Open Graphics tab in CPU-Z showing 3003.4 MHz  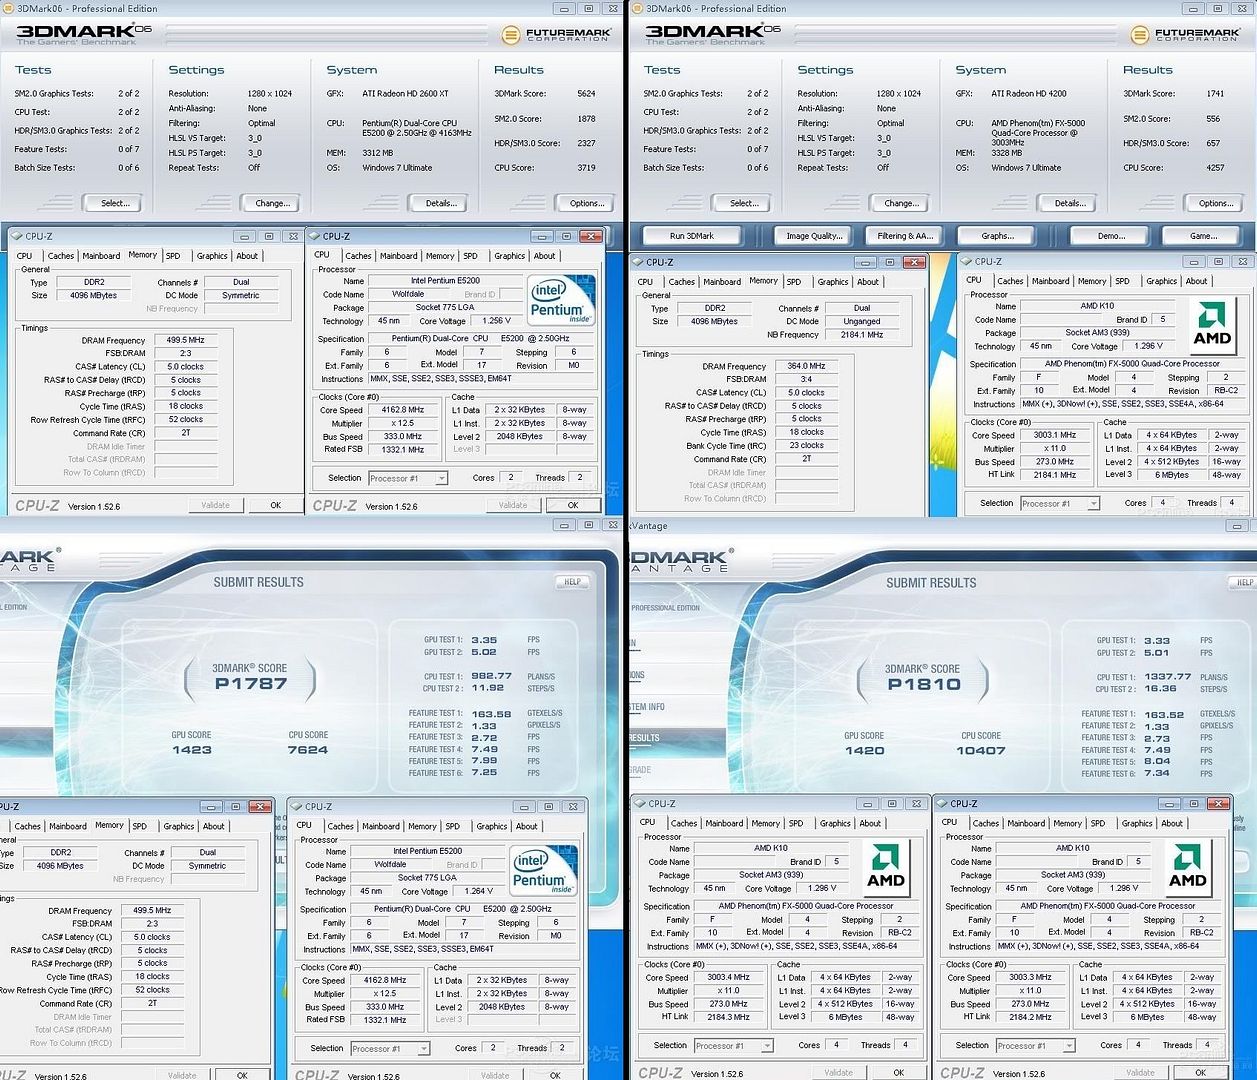835,824
